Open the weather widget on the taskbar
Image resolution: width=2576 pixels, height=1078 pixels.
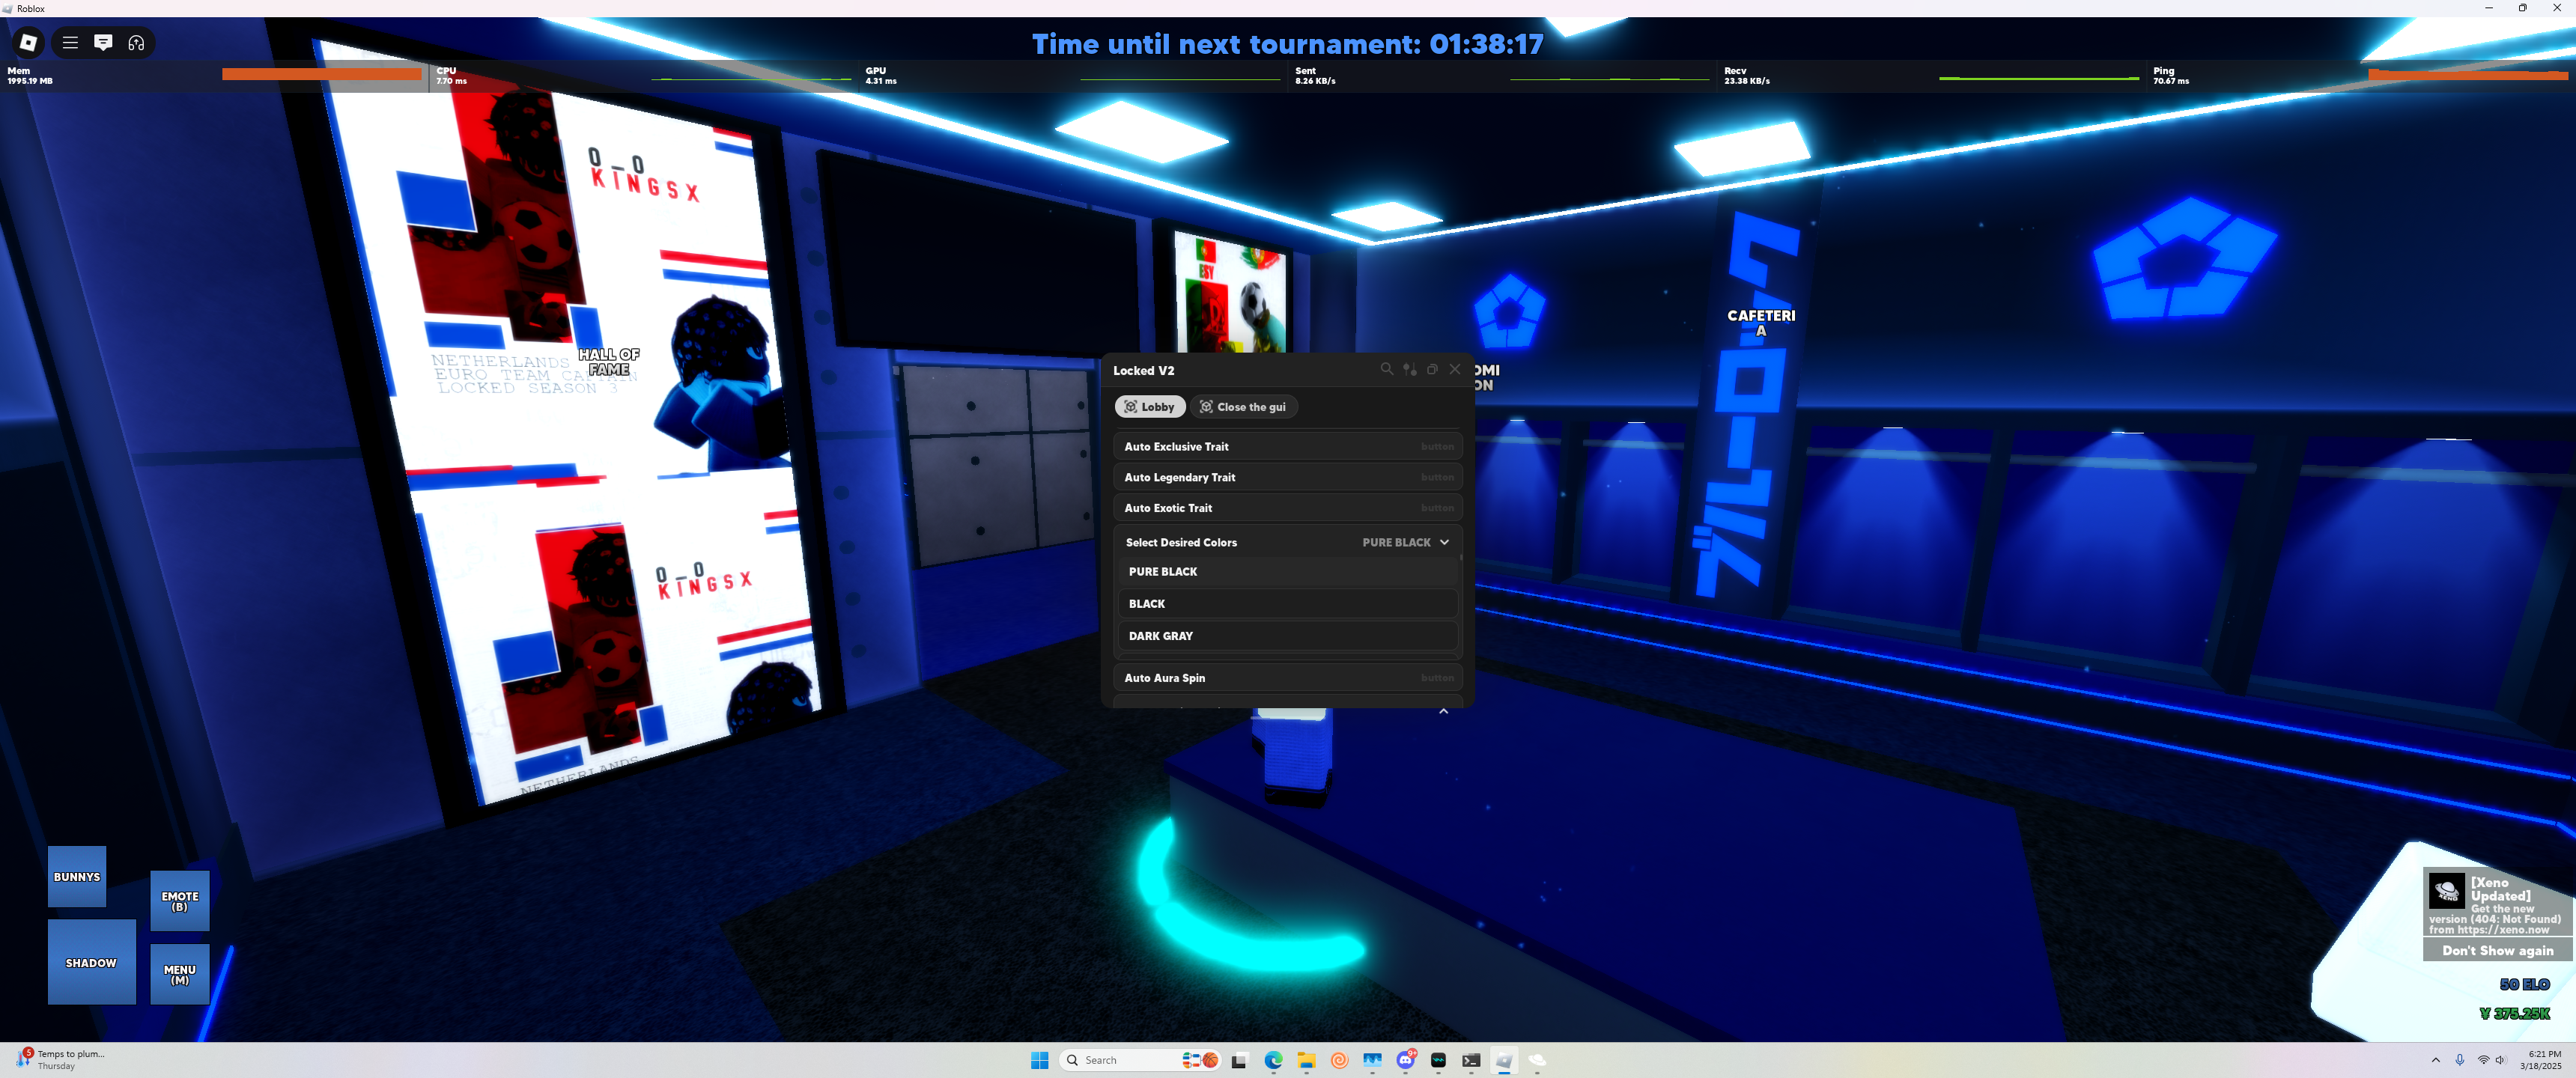point(60,1060)
